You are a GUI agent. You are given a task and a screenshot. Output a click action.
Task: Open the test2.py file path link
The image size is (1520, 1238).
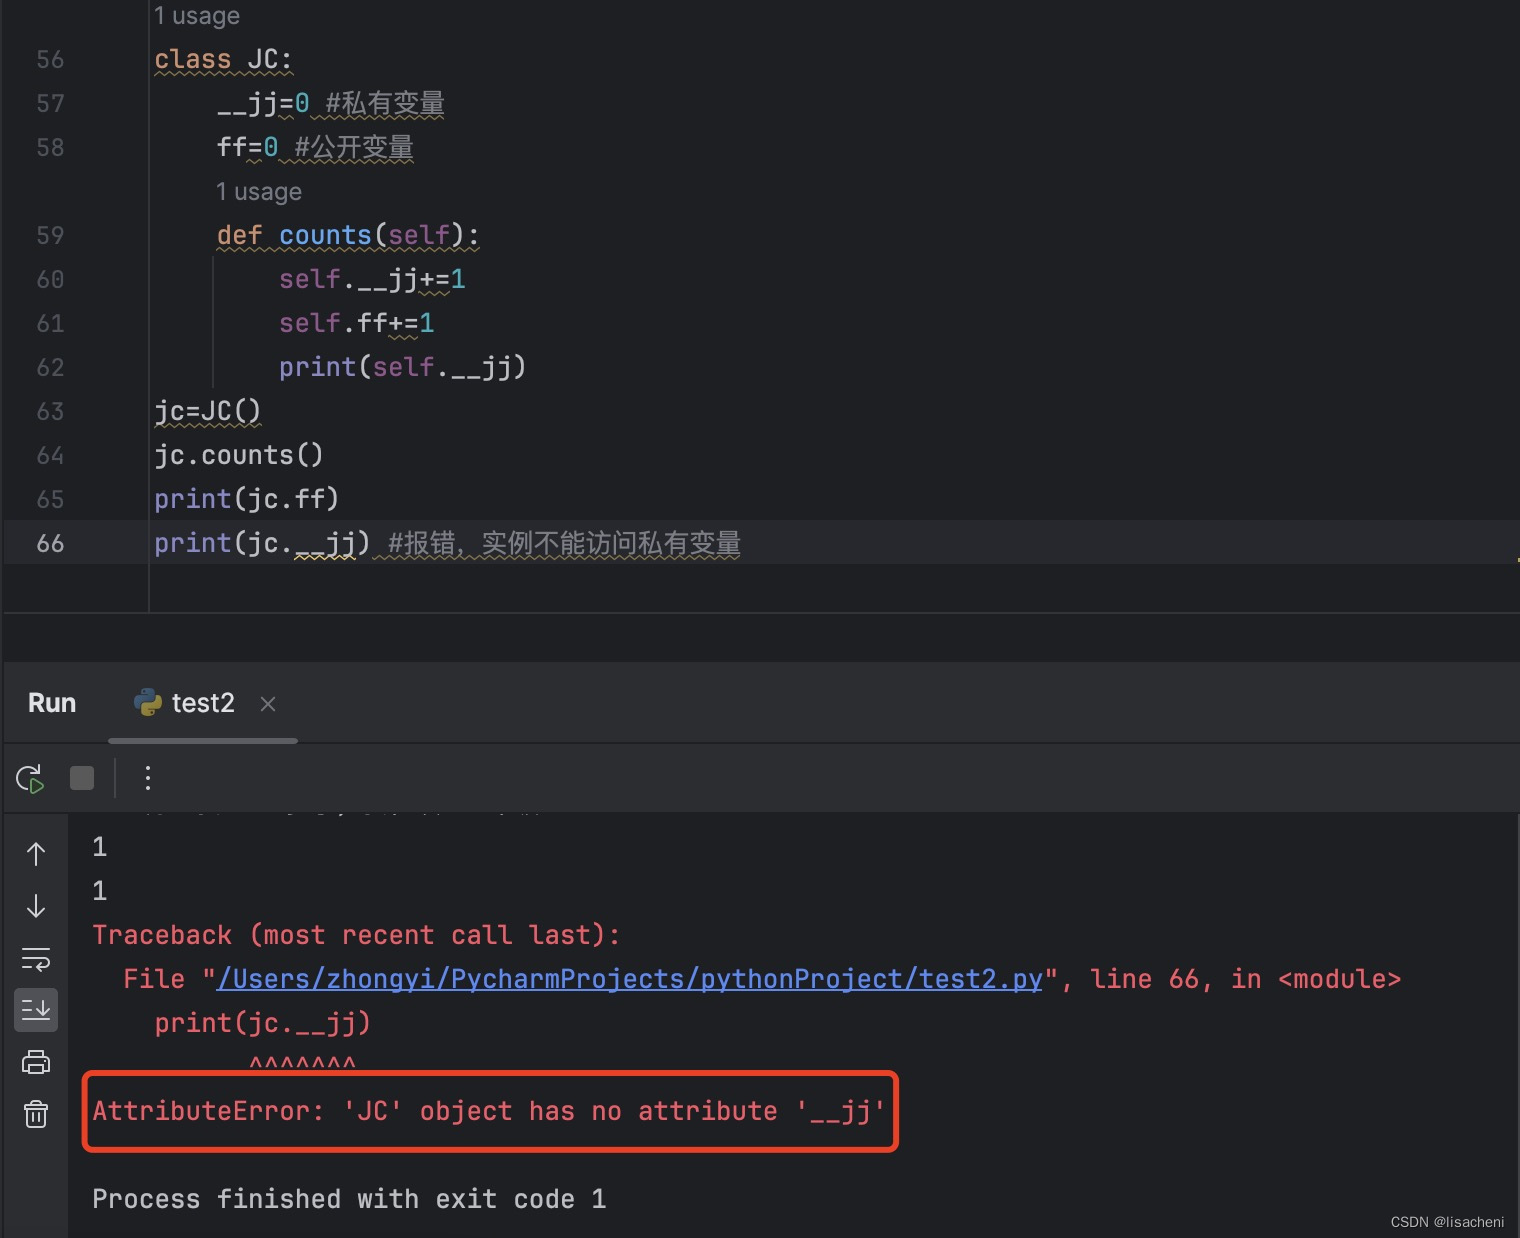(x=630, y=979)
